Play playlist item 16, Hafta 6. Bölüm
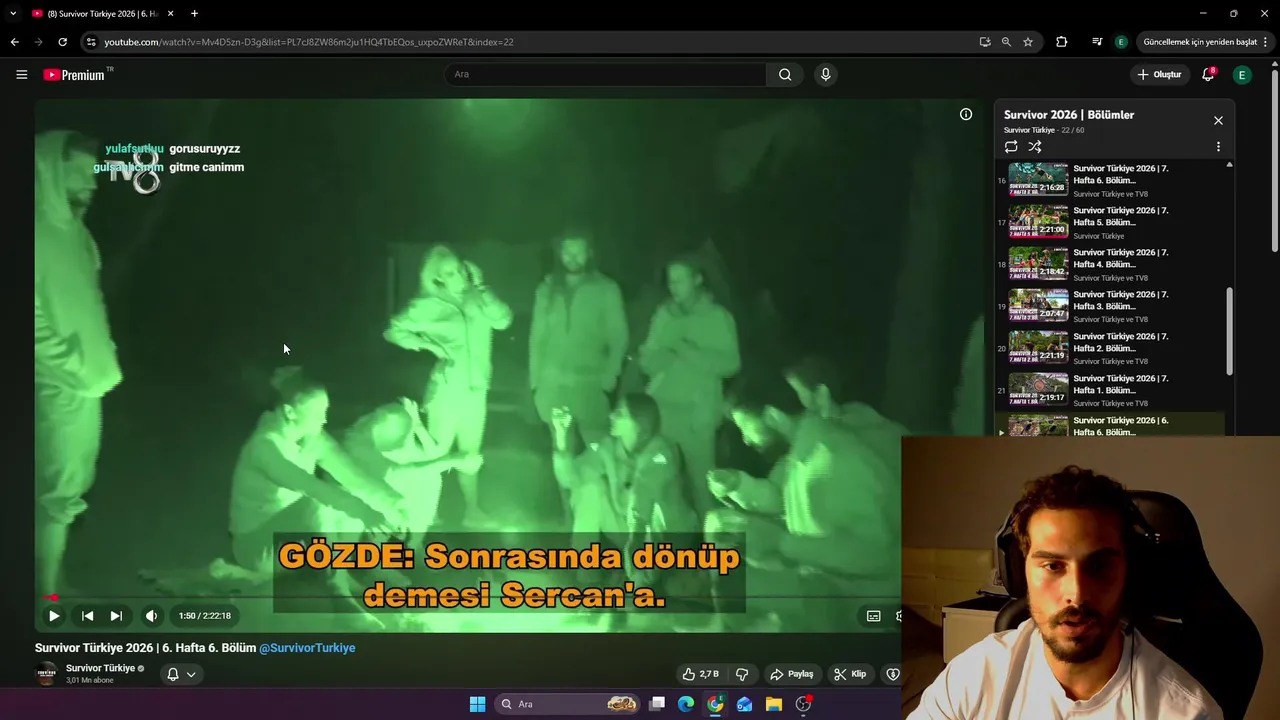Image resolution: width=1280 pixels, height=720 pixels. (x=1110, y=181)
